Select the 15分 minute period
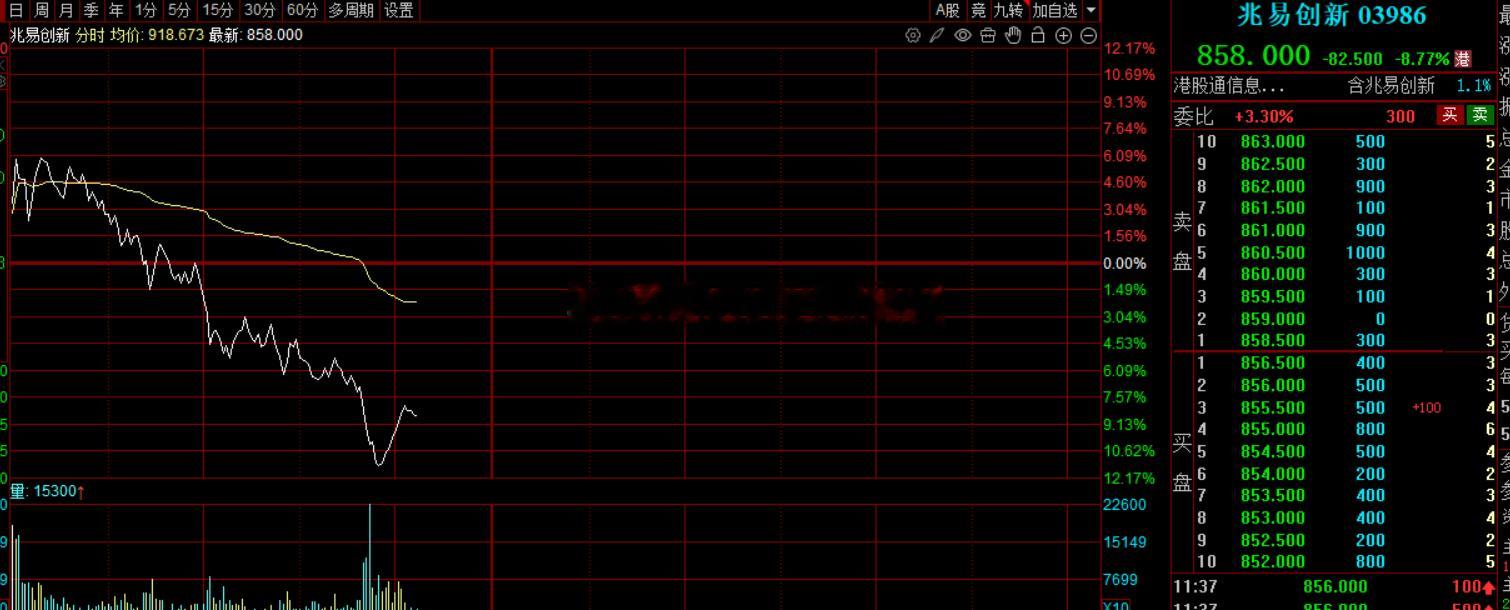This screenshot has height=610, width=1510. 217,10
